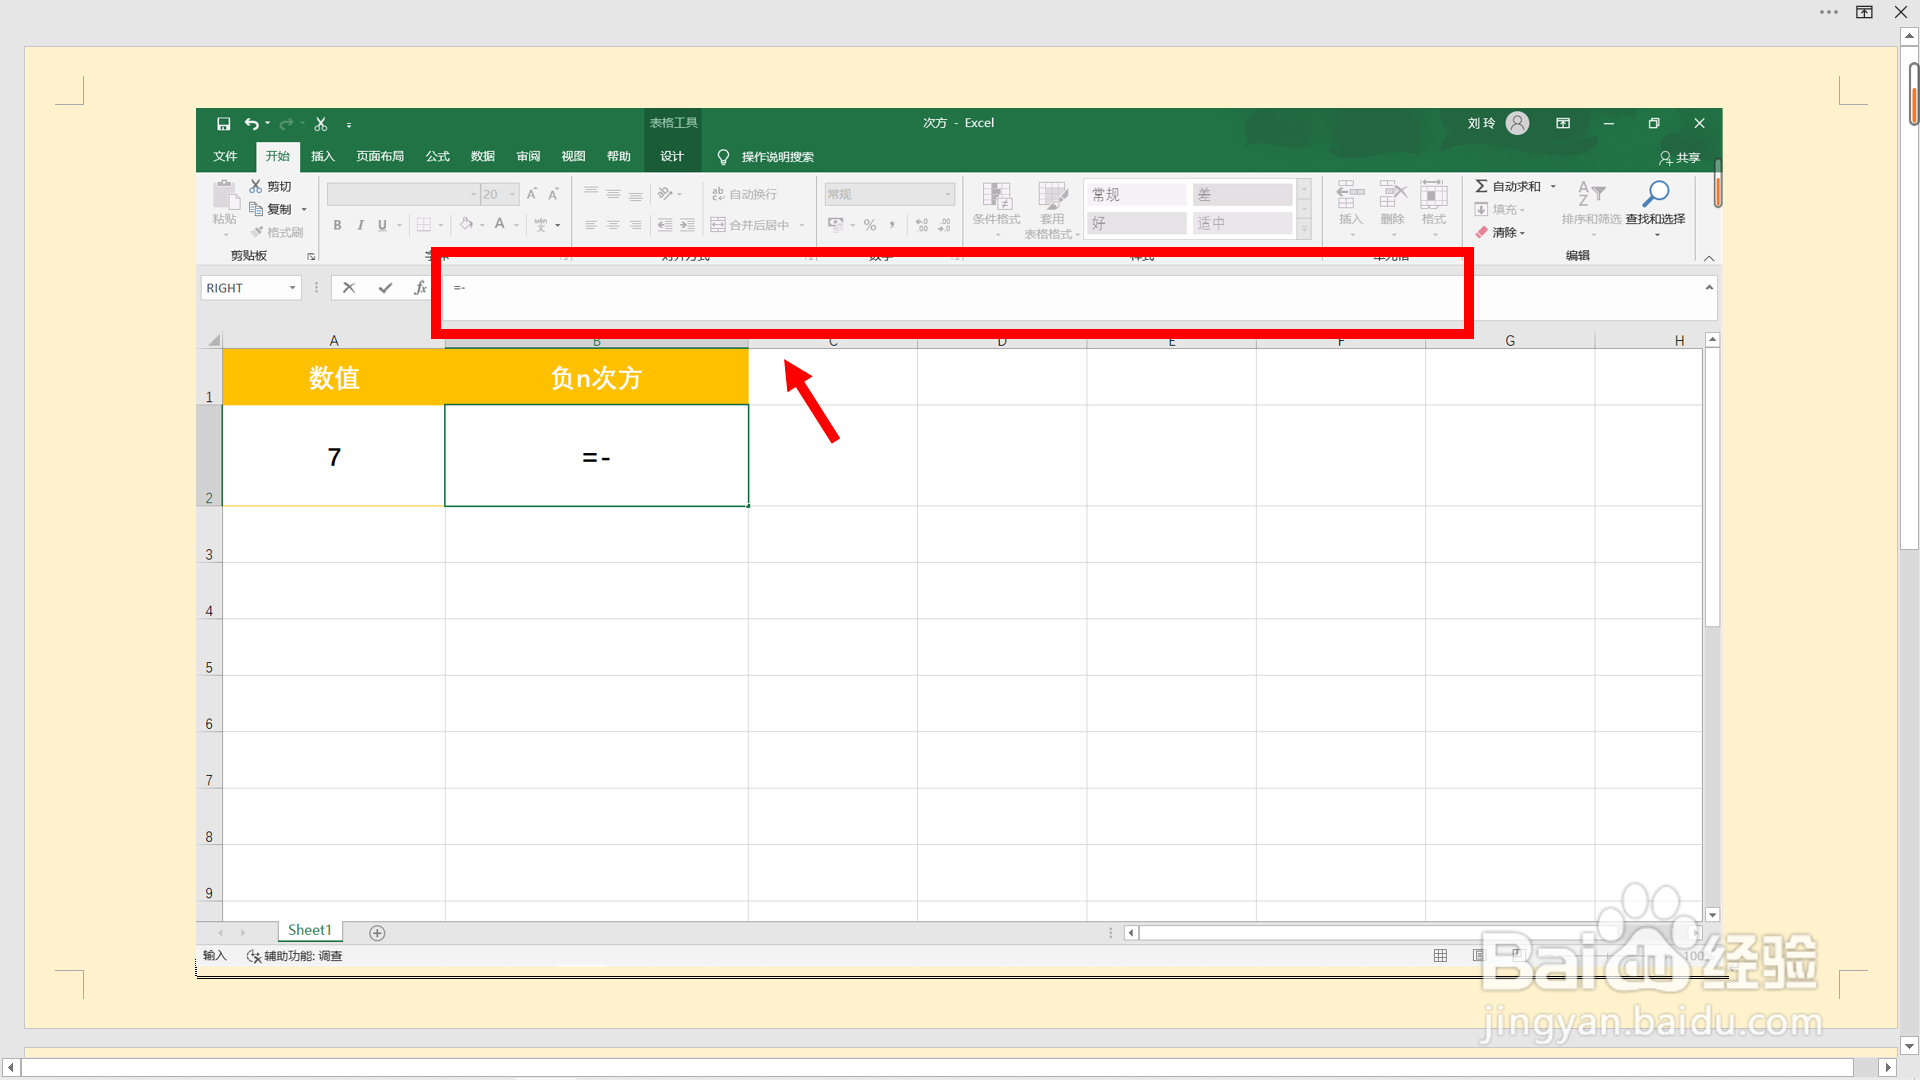Confirm formula entry with the checkmark icon
The height and width of the screenshot is (1088, 1928).
pos(385,288)
